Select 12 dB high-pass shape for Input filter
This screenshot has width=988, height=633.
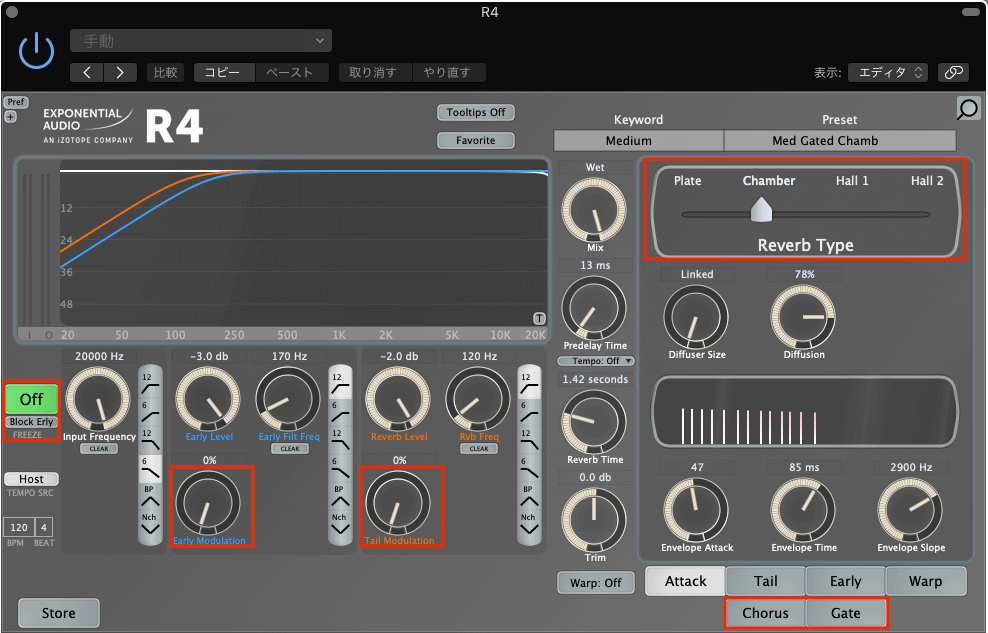150,383
